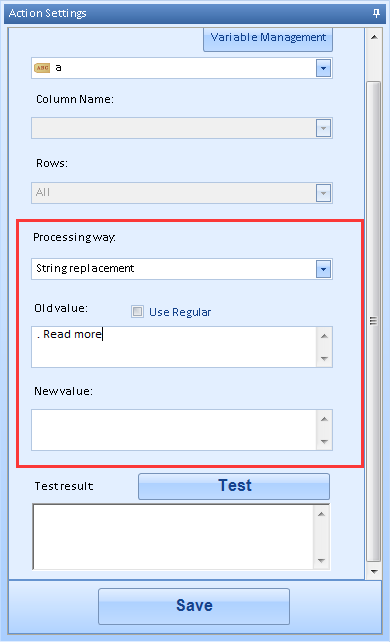The image size is (390, 642).
Task: Click the ABC variable type icon
Action: click(x=42, y=68)
